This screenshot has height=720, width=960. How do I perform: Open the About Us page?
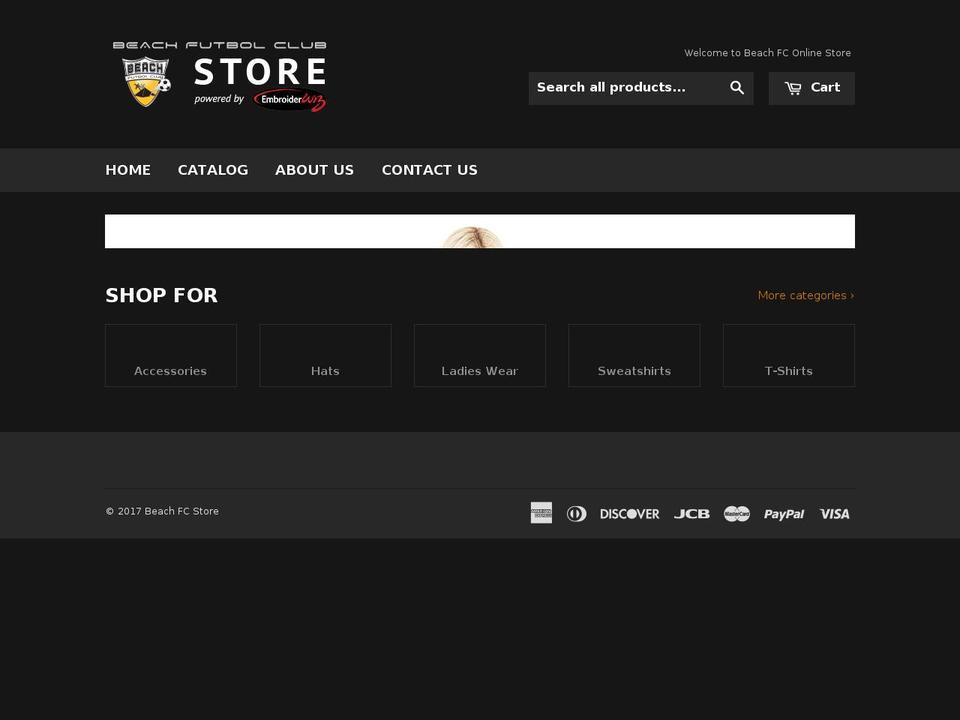(314, 170)
